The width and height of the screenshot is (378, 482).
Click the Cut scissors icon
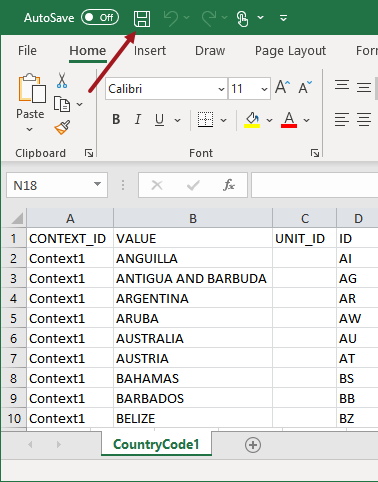click(x=62, y=80)
